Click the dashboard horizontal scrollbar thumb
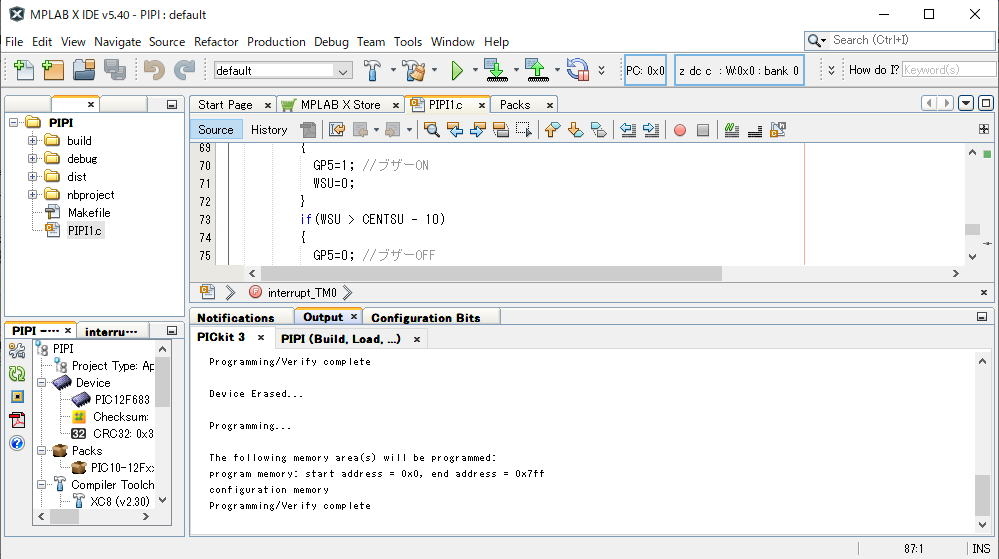This screenshot has height=559, width=999. pos(64,517)
